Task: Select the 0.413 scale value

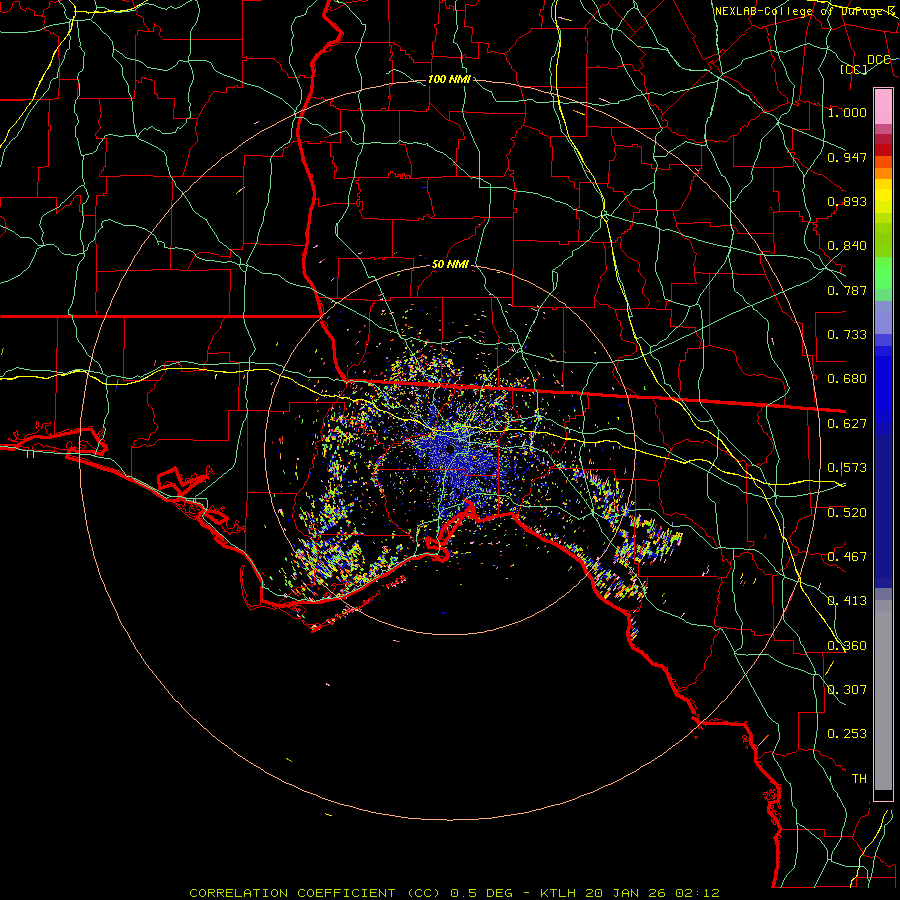Action: [847, 601]
